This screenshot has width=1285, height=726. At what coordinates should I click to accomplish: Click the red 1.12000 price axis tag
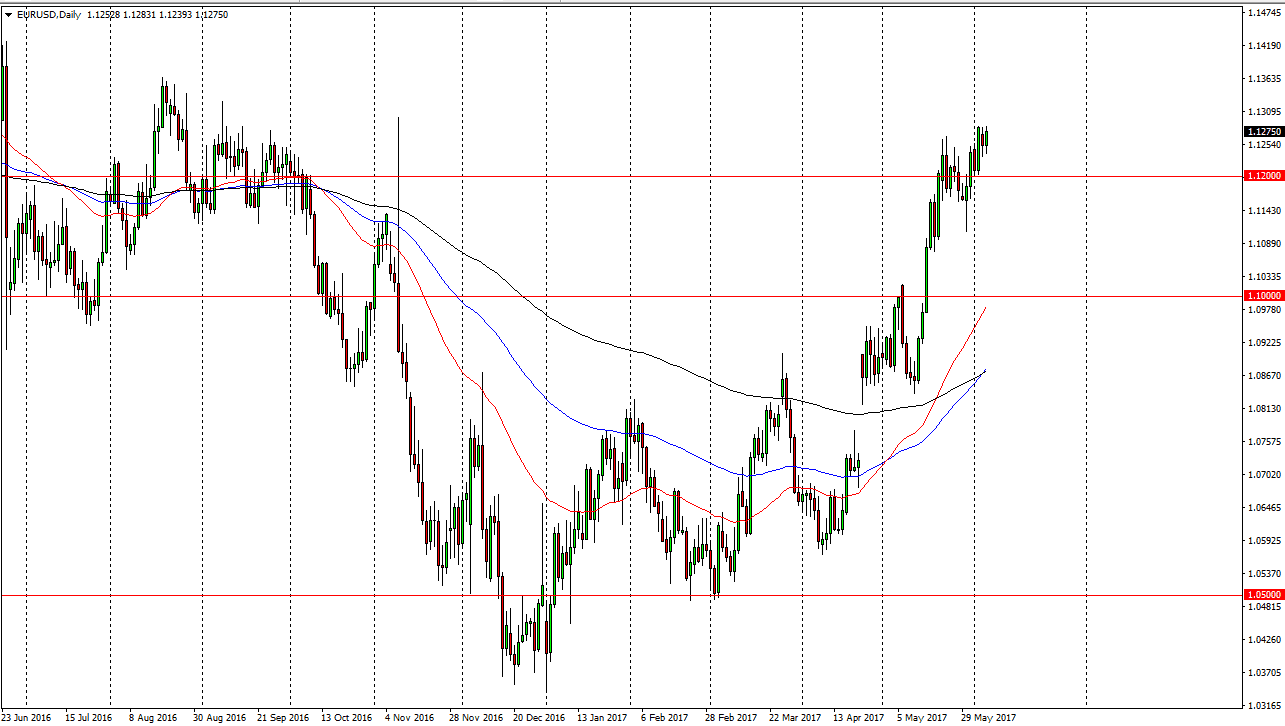point(1261,175)
